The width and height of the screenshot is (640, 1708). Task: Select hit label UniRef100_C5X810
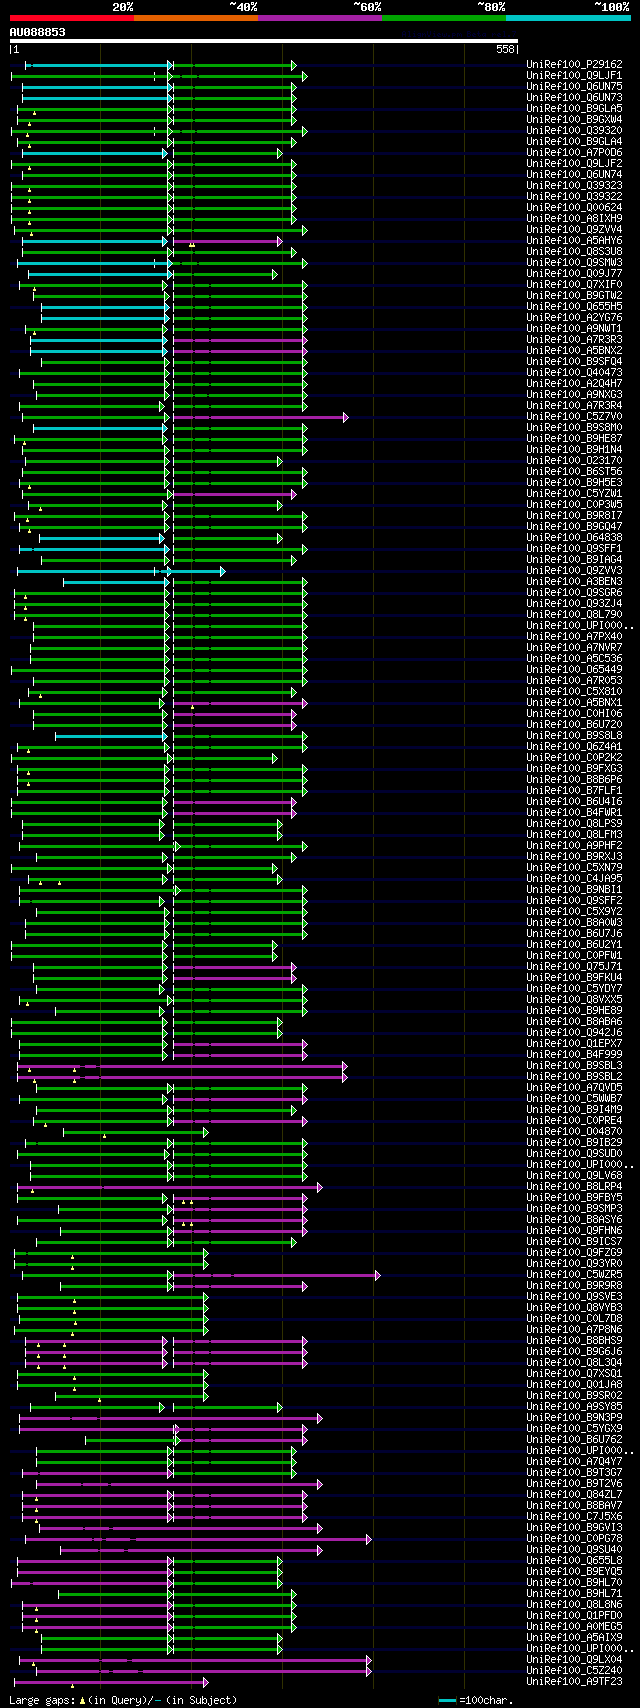pos(574,692)
